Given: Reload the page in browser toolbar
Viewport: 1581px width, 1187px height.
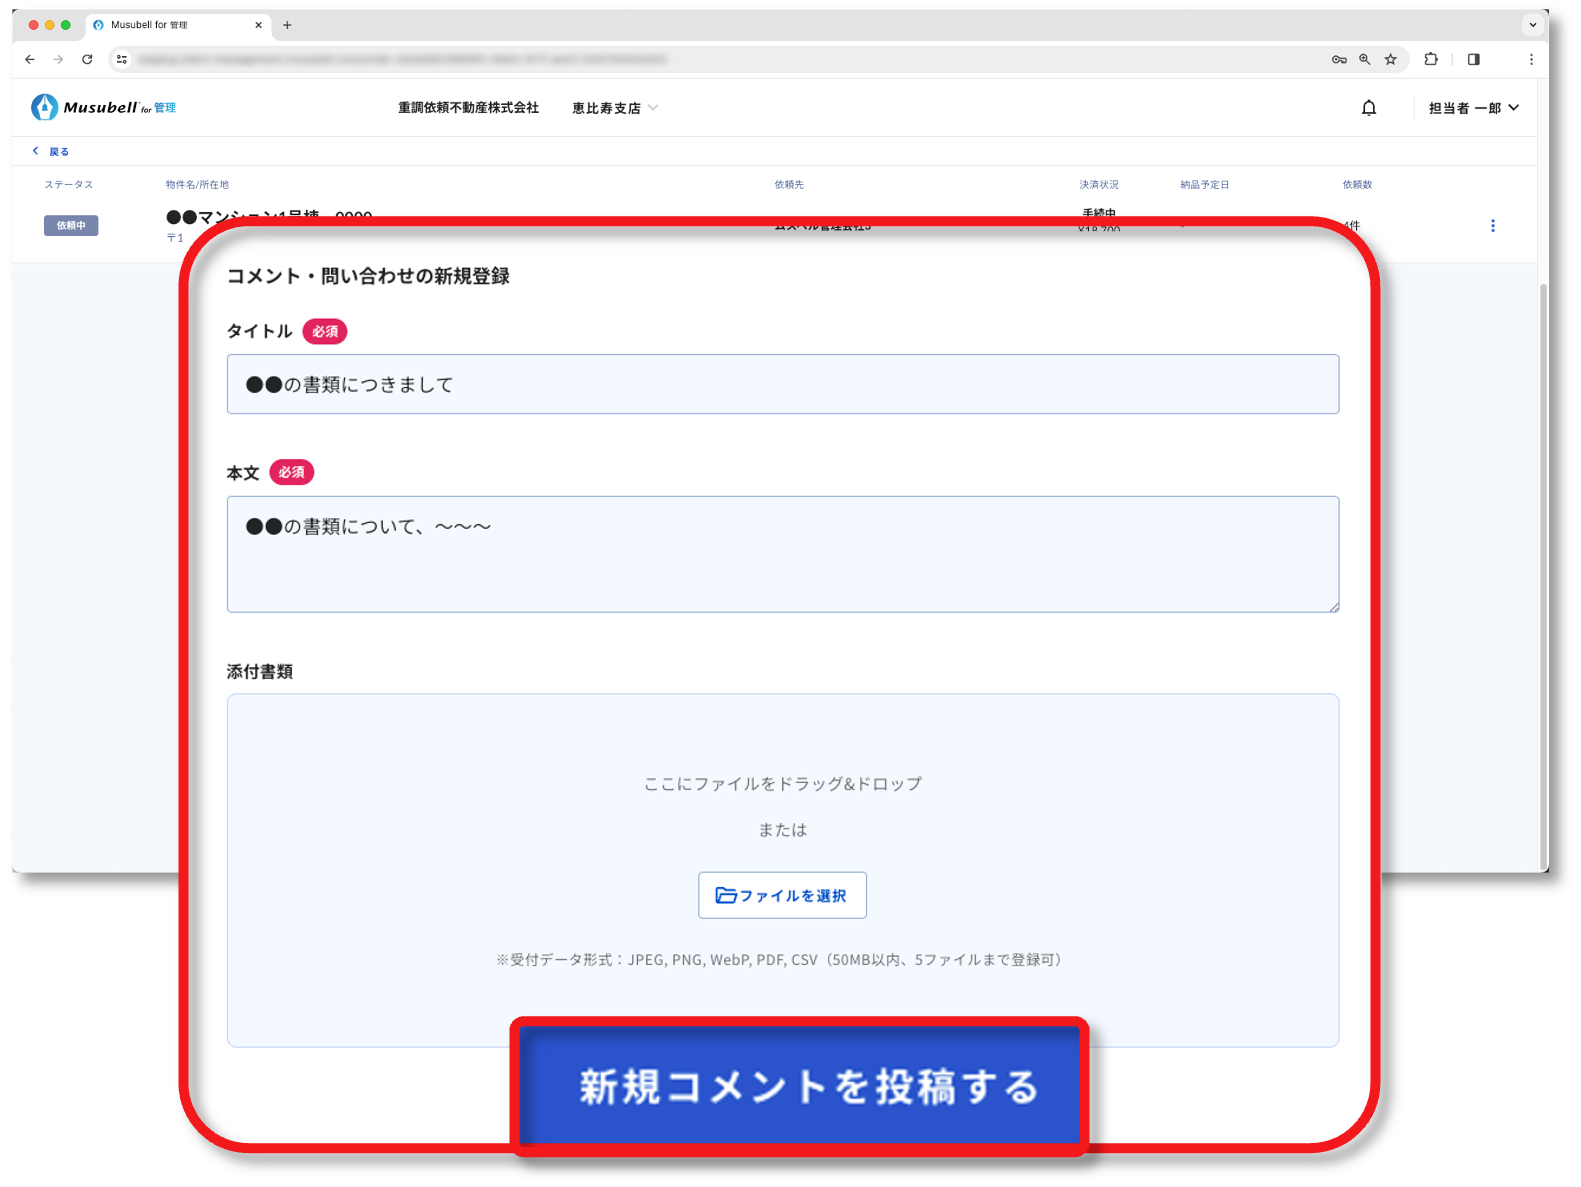Looking at the screenshot, I should pos(87,60).
